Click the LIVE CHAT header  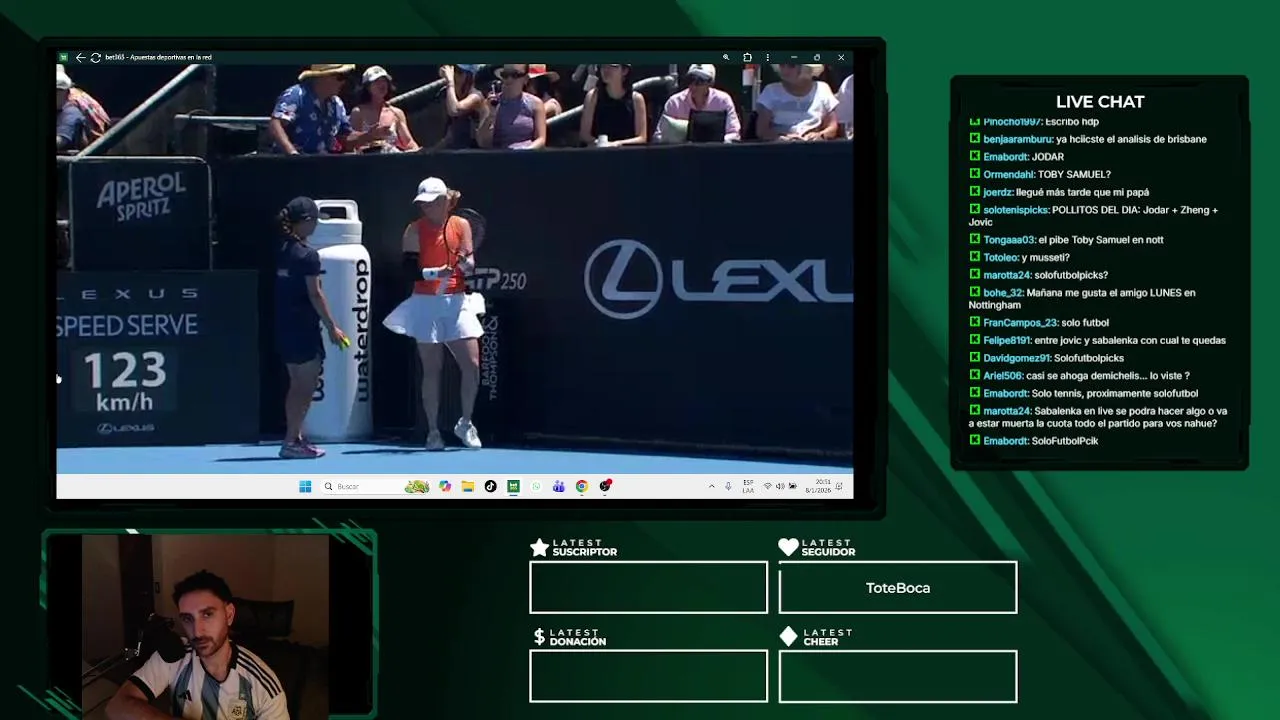coord(1100,102)
